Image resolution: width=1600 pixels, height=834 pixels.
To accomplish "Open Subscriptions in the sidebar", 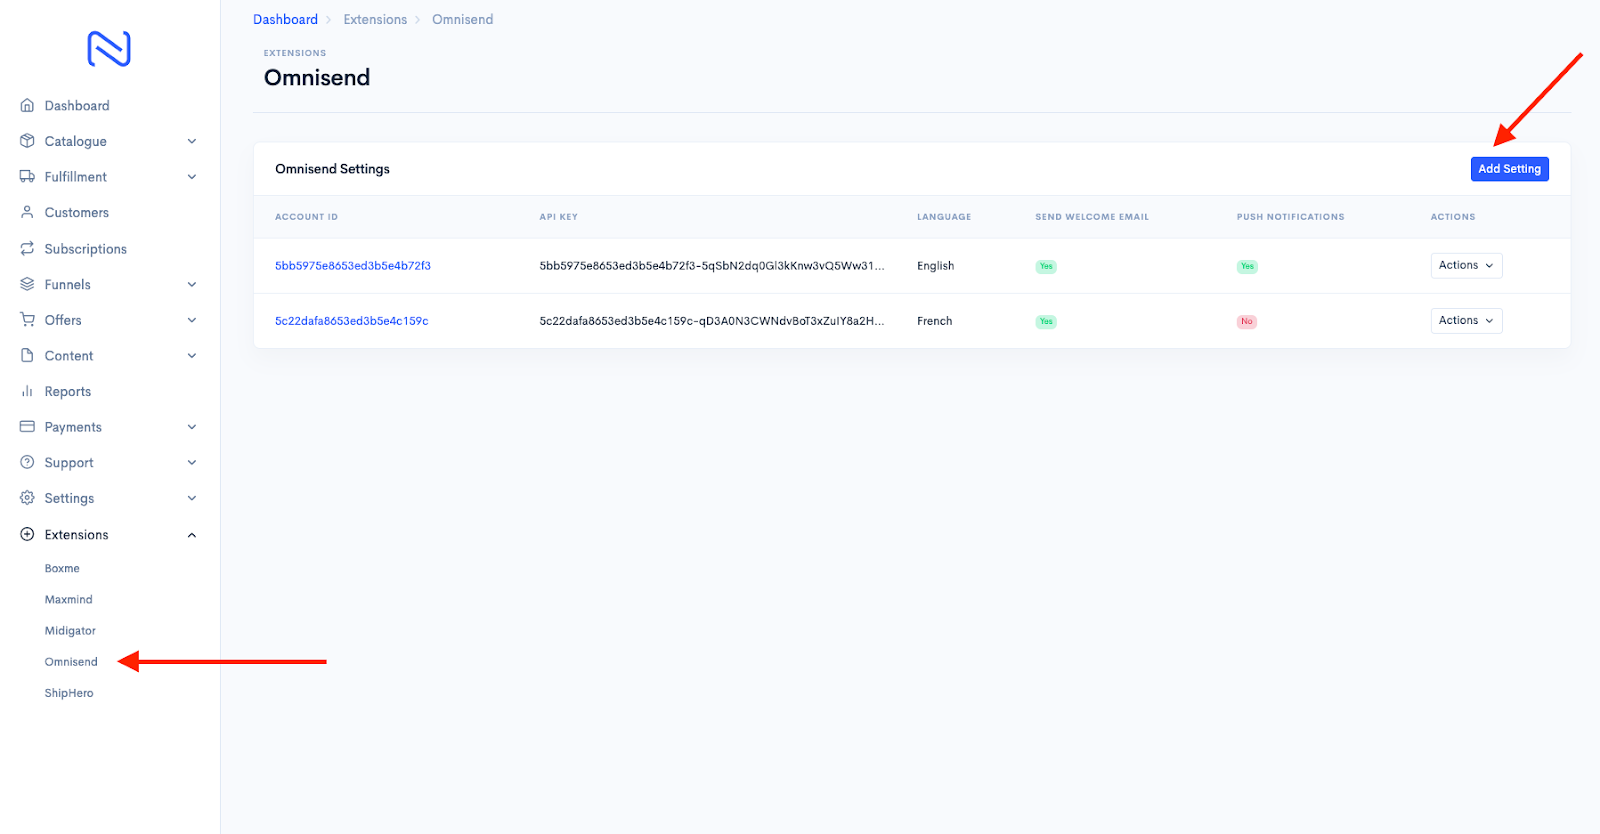I will (x=86, y=249).
